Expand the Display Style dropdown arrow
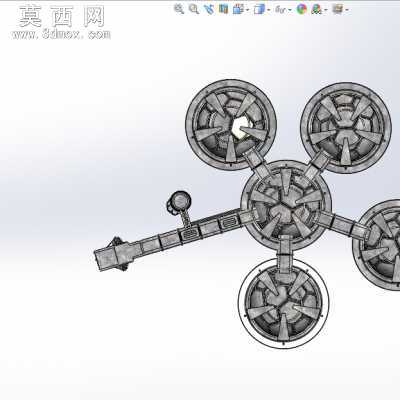 [269, 10]
